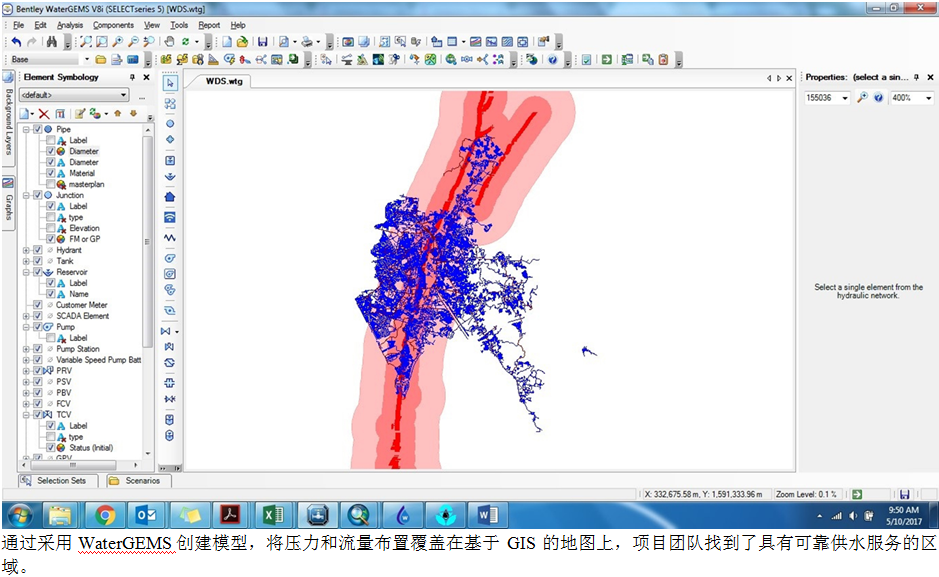Toggle the TCV Status (Initial) checkbox
This screenshot has width=939, height=577.
coord(51,448)
